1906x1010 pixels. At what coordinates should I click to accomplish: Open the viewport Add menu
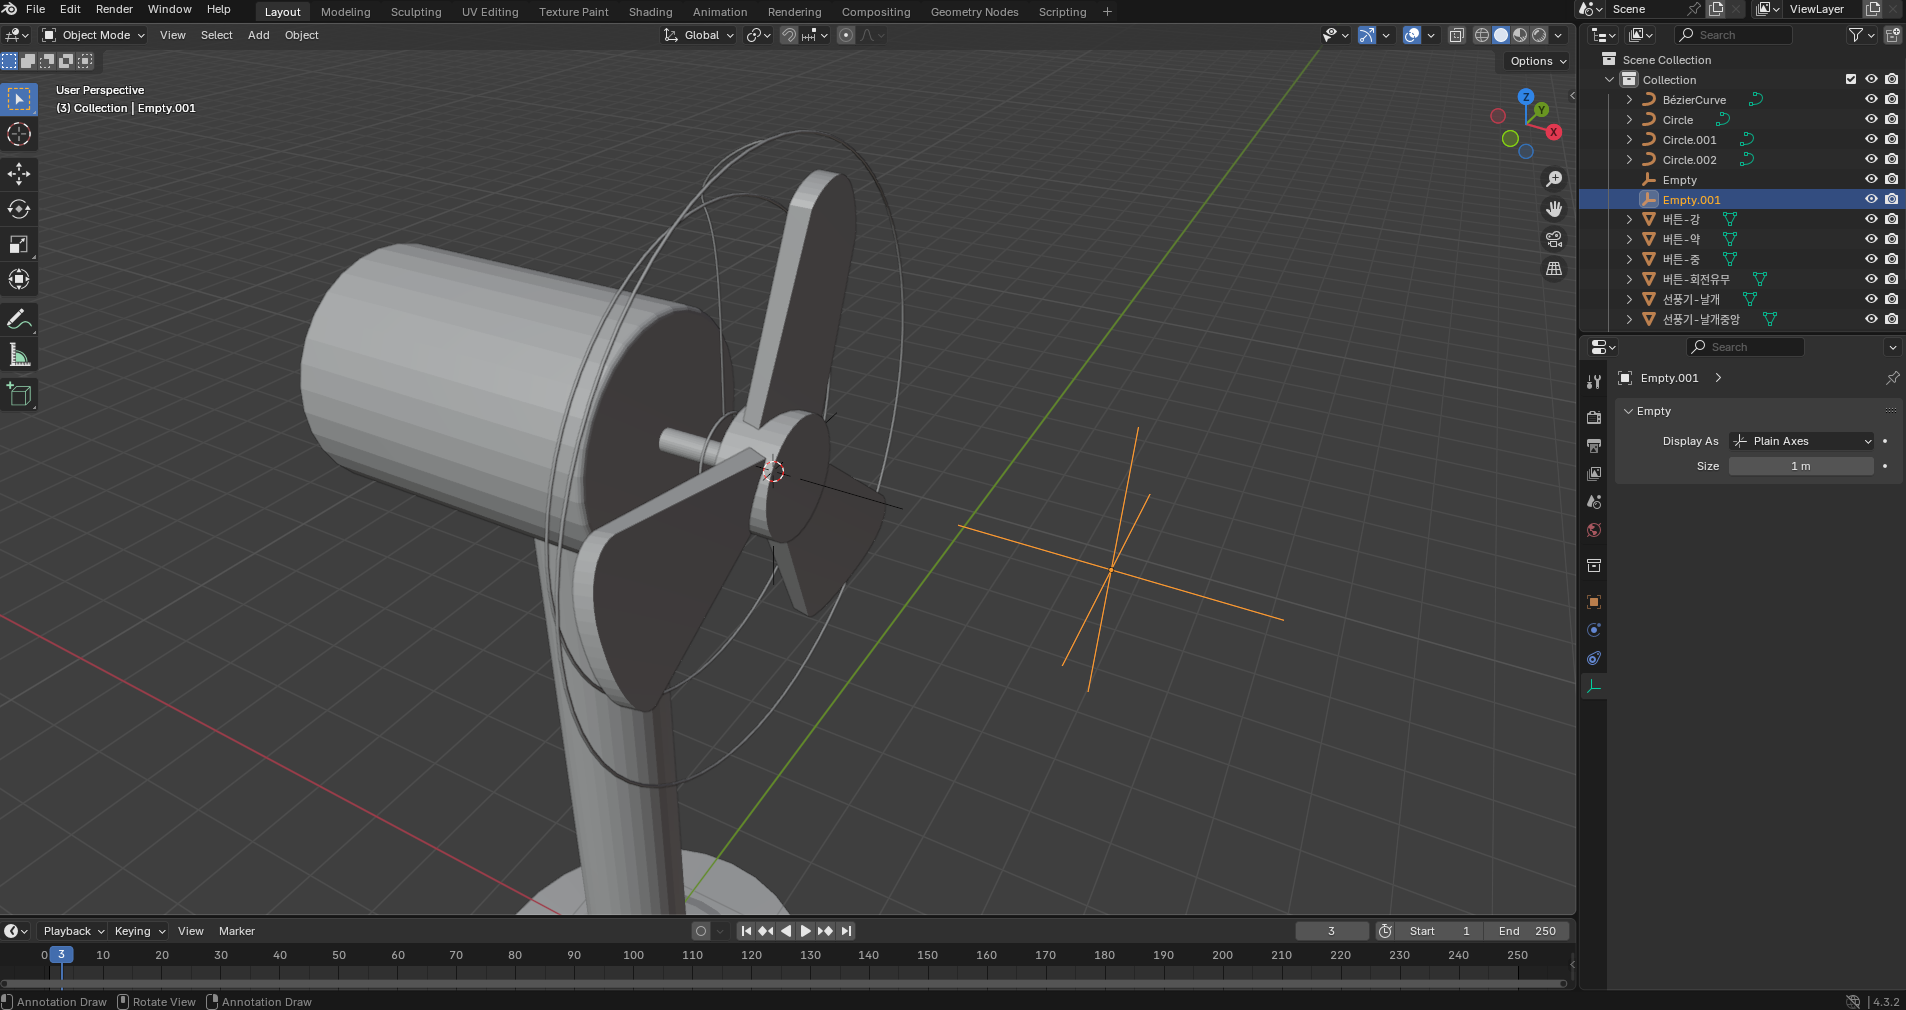coord(258,35)
